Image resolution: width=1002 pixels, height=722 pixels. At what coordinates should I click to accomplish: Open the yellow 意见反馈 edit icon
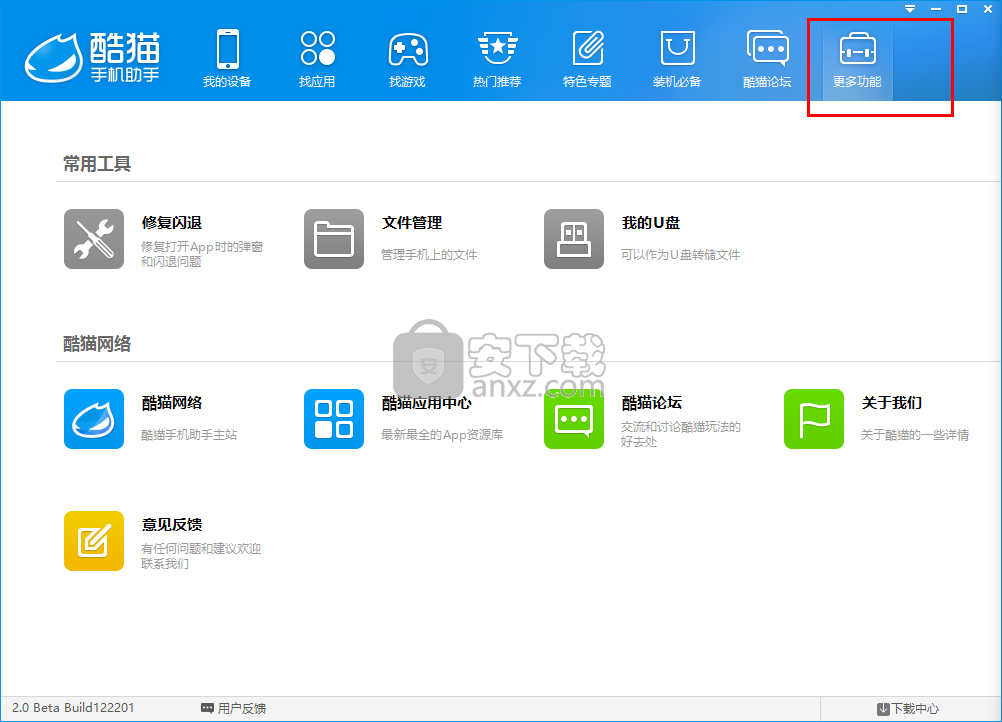(94, 541)
